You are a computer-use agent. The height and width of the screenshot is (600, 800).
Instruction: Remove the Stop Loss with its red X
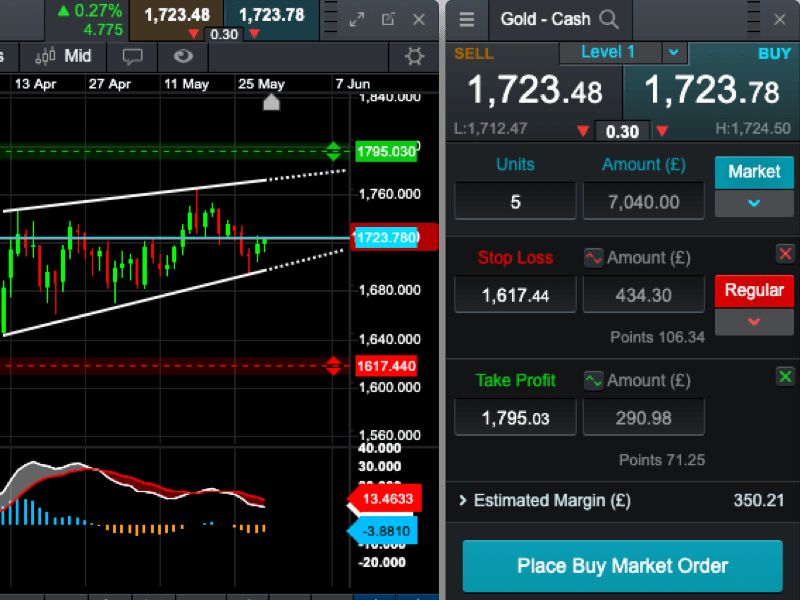785,254
